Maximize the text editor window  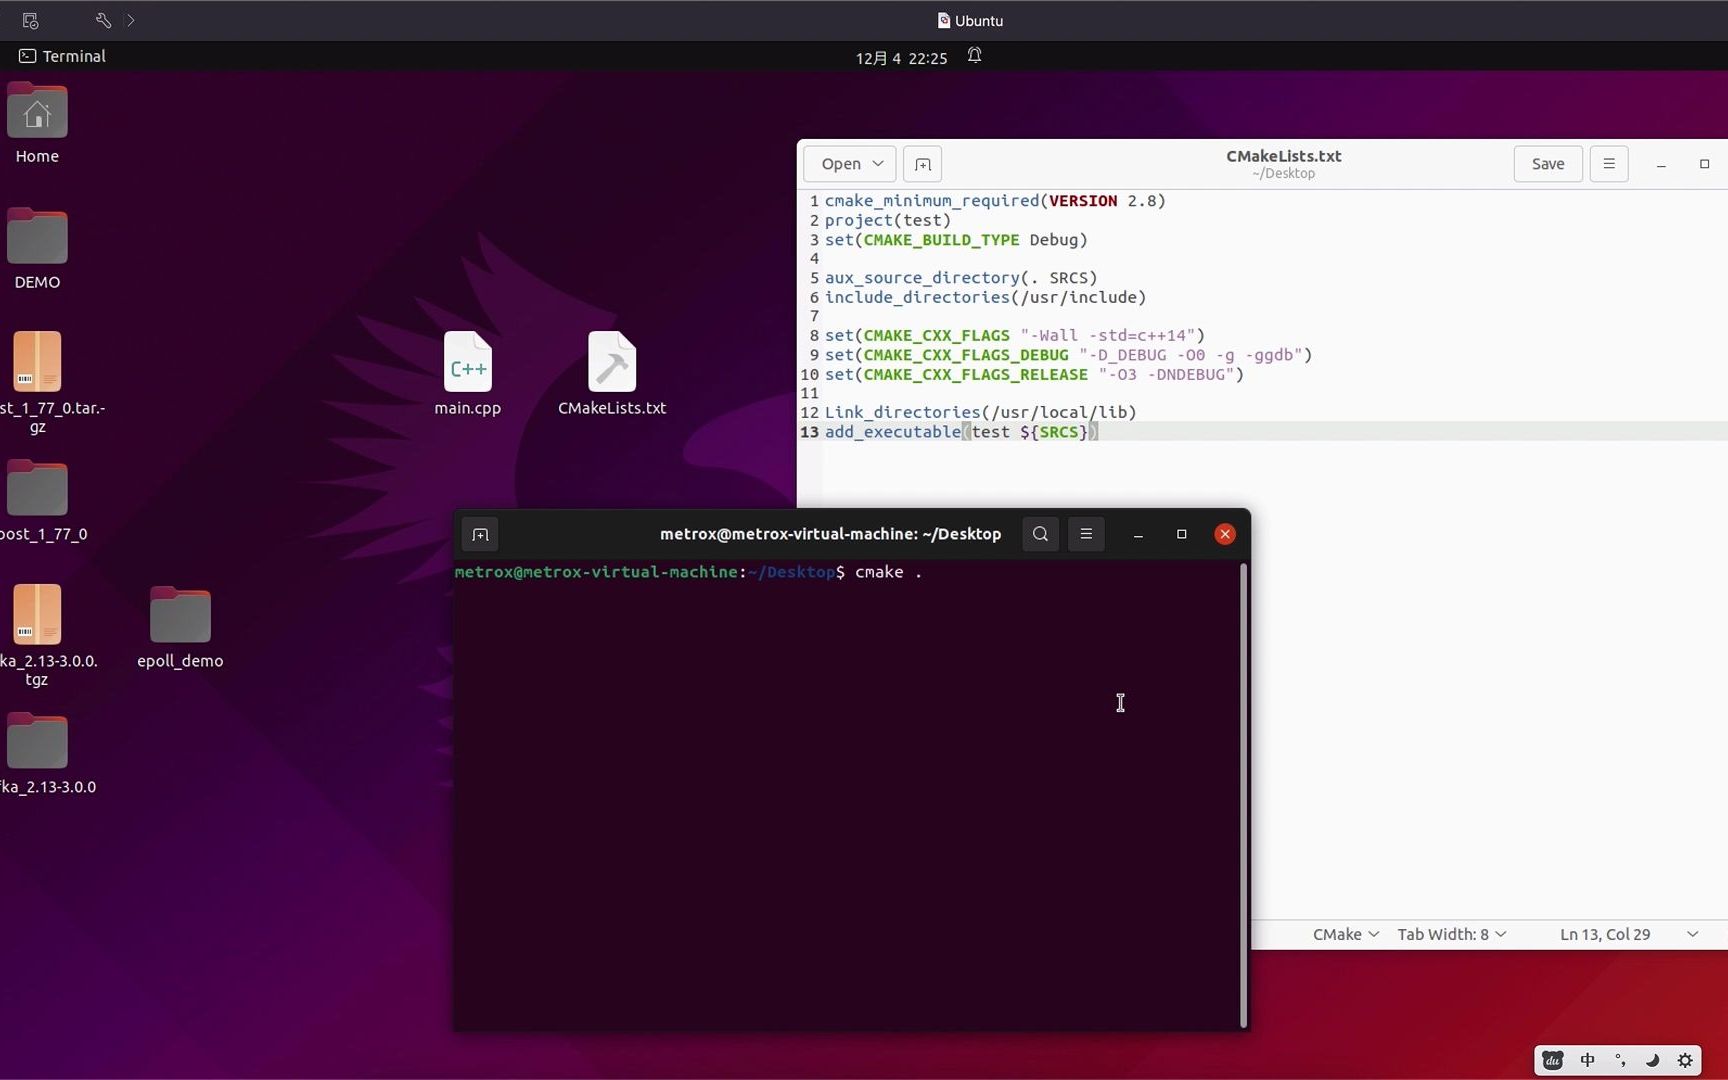click(x=1705, y=164)
